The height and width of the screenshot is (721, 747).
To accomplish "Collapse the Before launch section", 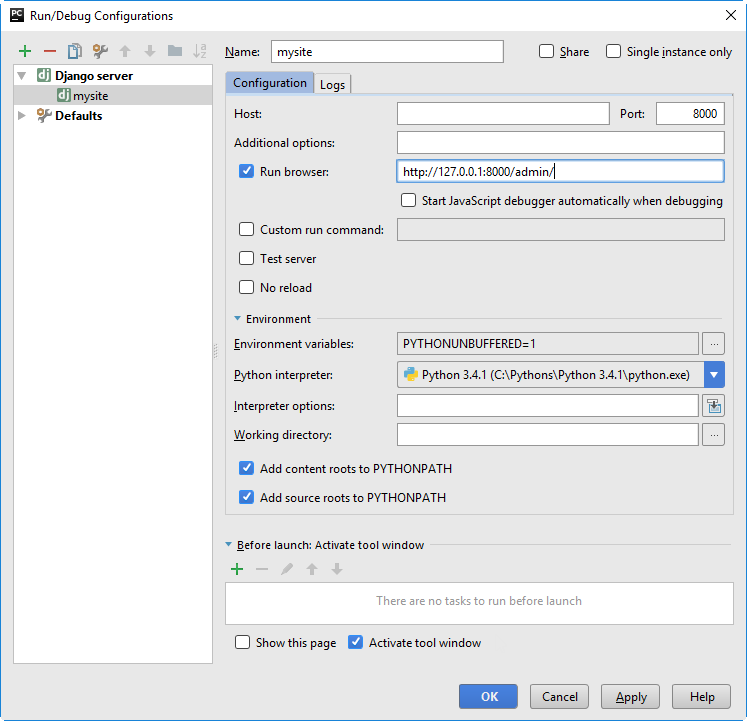I will coord(228,544).
